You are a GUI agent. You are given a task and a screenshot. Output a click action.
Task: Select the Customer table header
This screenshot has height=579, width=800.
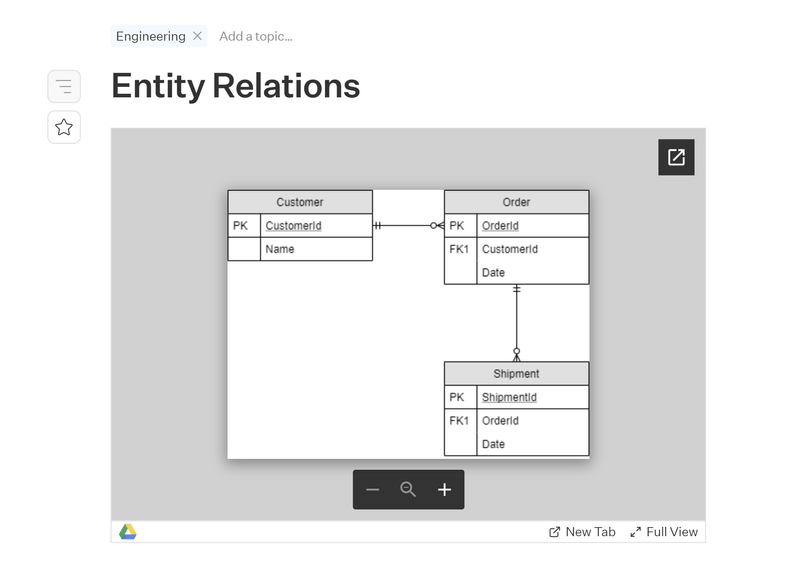[300, 202]
